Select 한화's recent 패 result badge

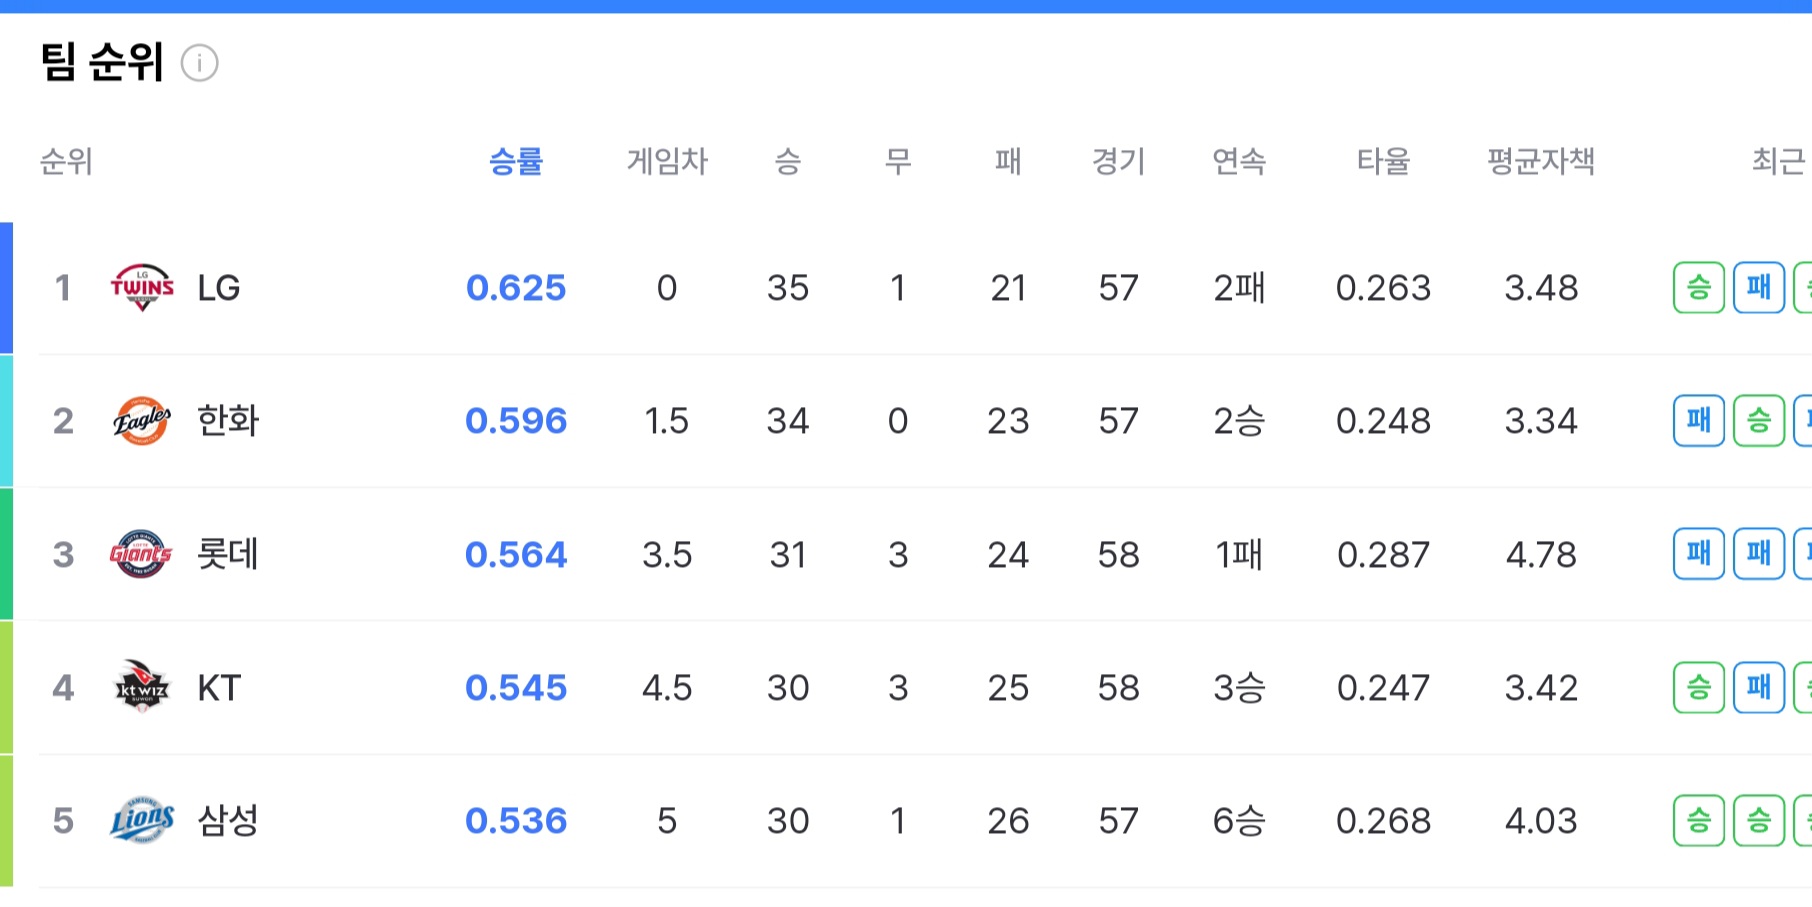(x=1699, y=421)
